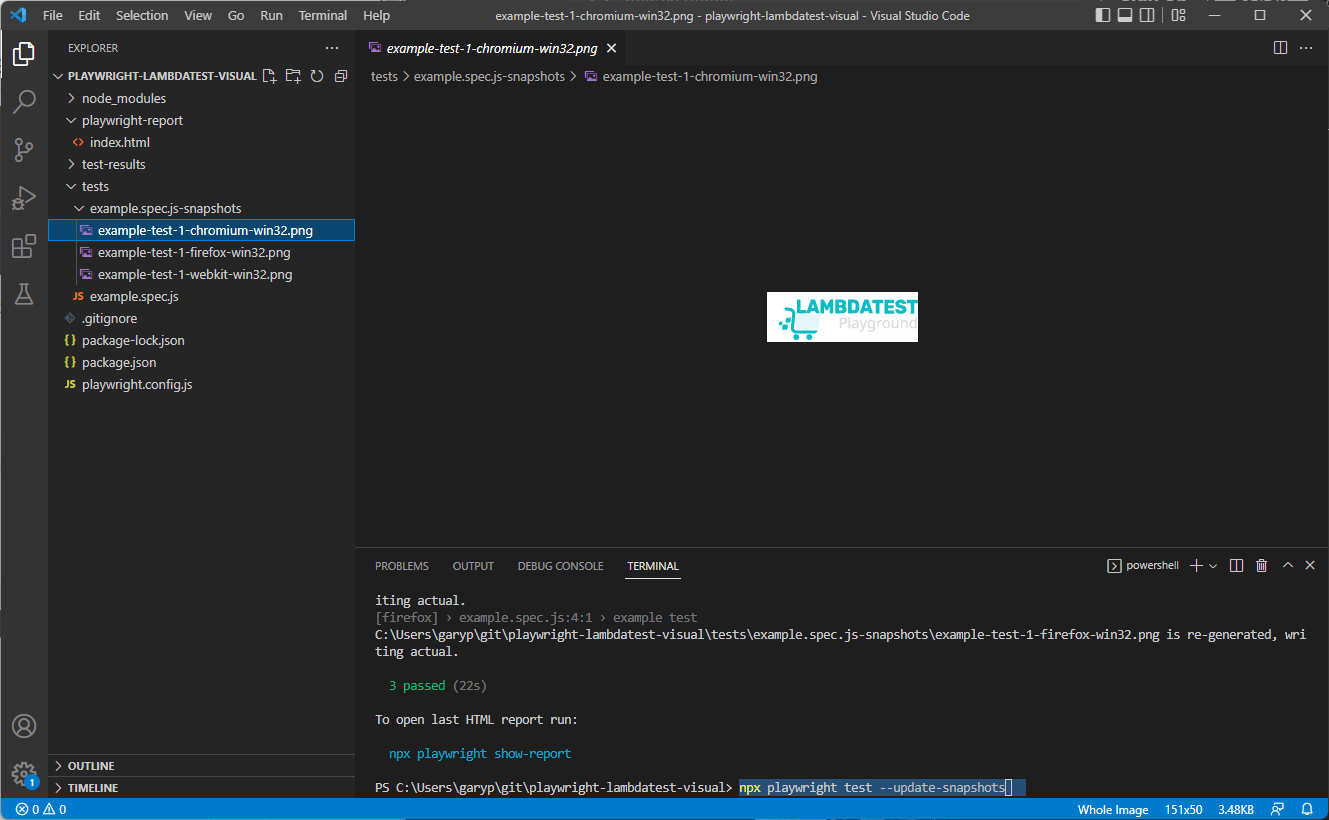The width and height of the screenshot is (1329, 820).
Task: Switch to the OUTPUT tab
Action: tap(472, 565)
